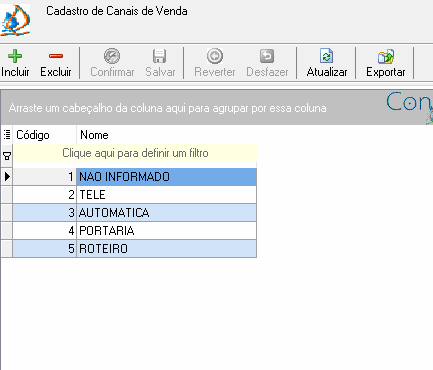Screen dimensions: 433x370
Task: Sort by the Código column header
Action: click(x=45, y=135)
